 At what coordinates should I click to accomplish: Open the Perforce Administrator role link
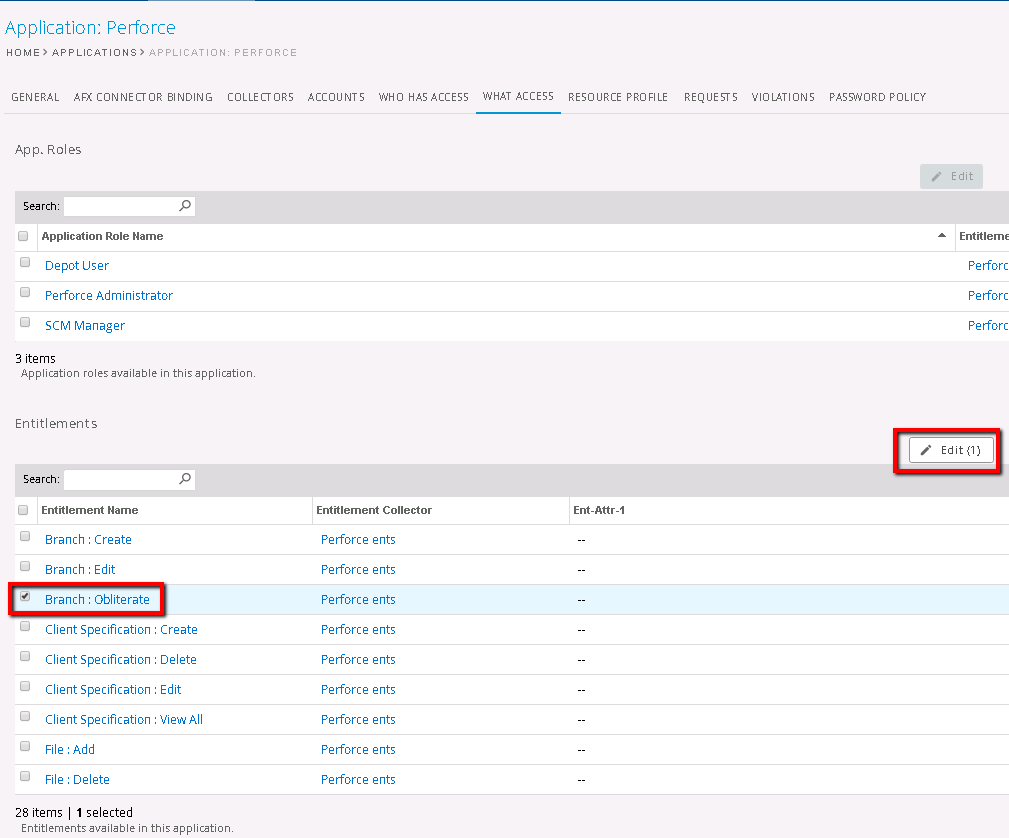109,296
